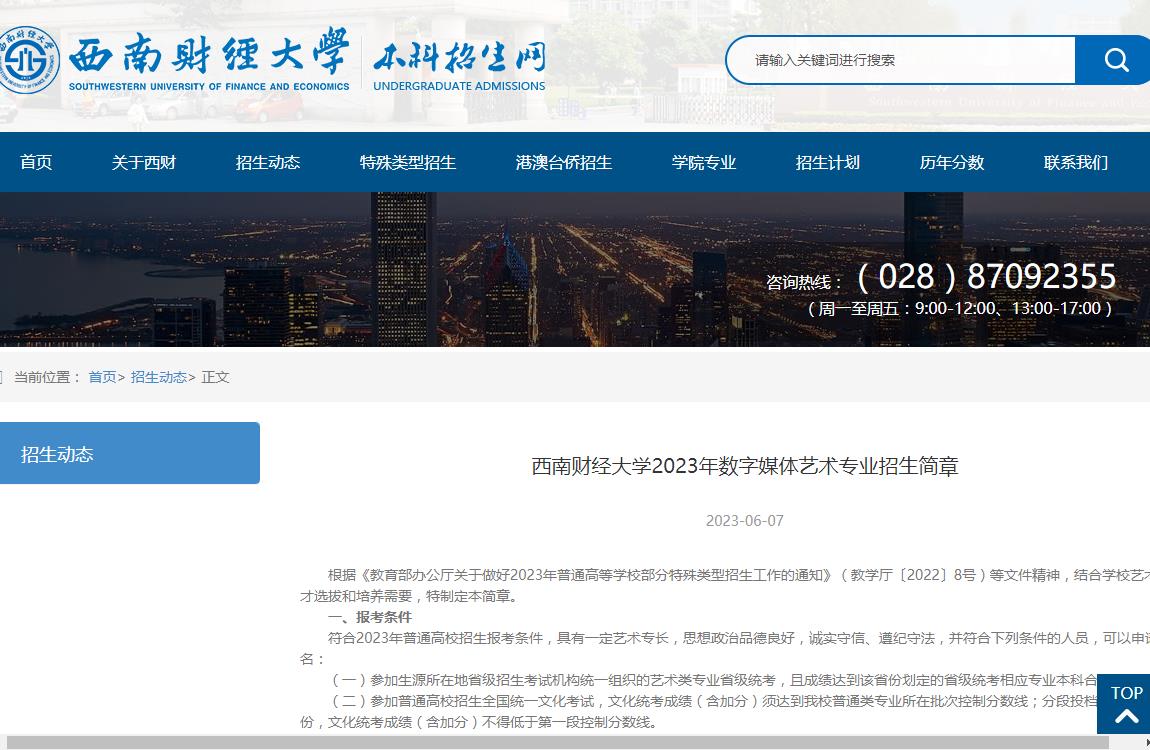
Task: Click the university round emblem logo
Action: [x=26, y=59]
